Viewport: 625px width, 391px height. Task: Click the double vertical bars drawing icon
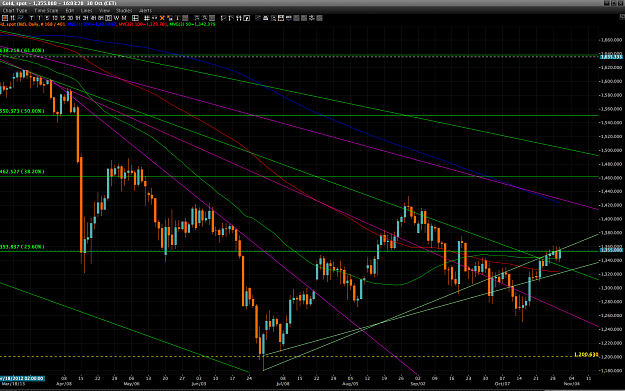click(239, 18)
